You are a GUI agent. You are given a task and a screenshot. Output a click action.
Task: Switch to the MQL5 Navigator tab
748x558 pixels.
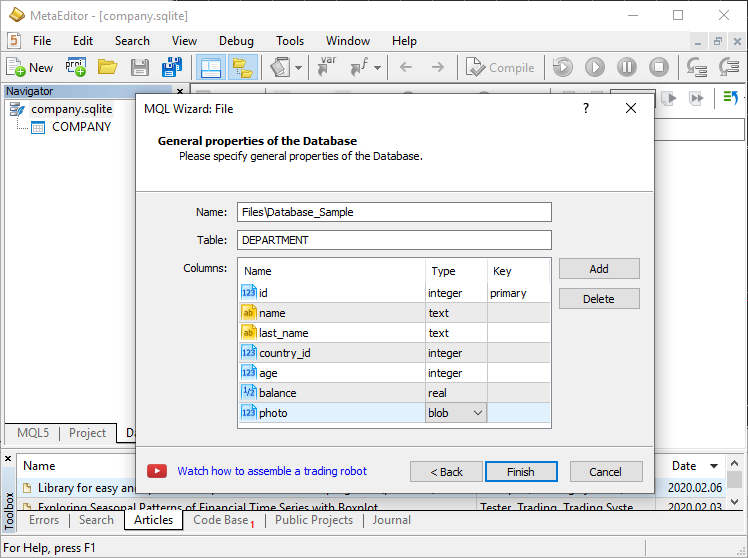coord(33,433)
